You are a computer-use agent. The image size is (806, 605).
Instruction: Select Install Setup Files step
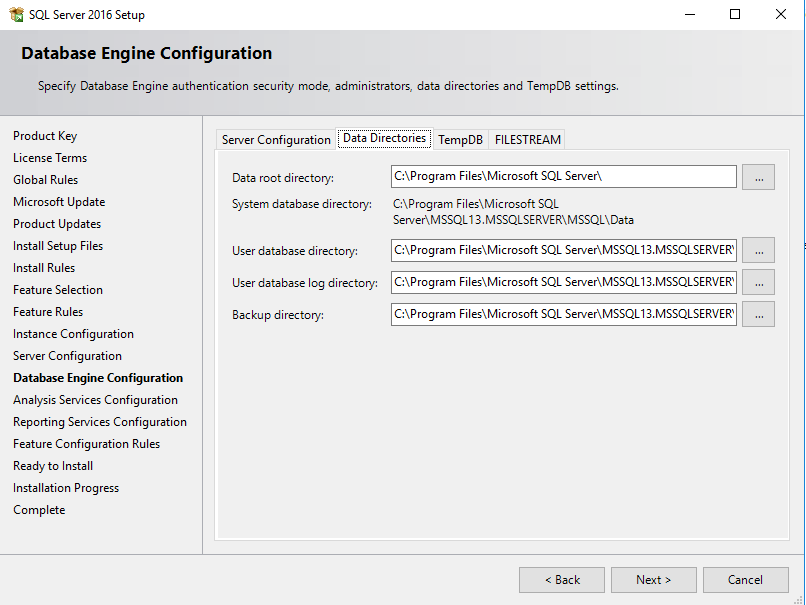pyautogui.click(x=58, y=246)
